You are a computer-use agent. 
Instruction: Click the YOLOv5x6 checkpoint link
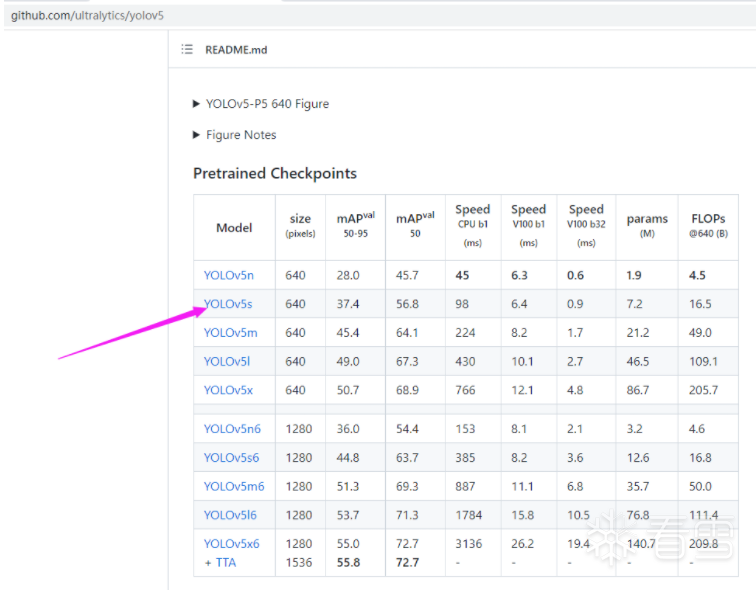click(231, 544)
